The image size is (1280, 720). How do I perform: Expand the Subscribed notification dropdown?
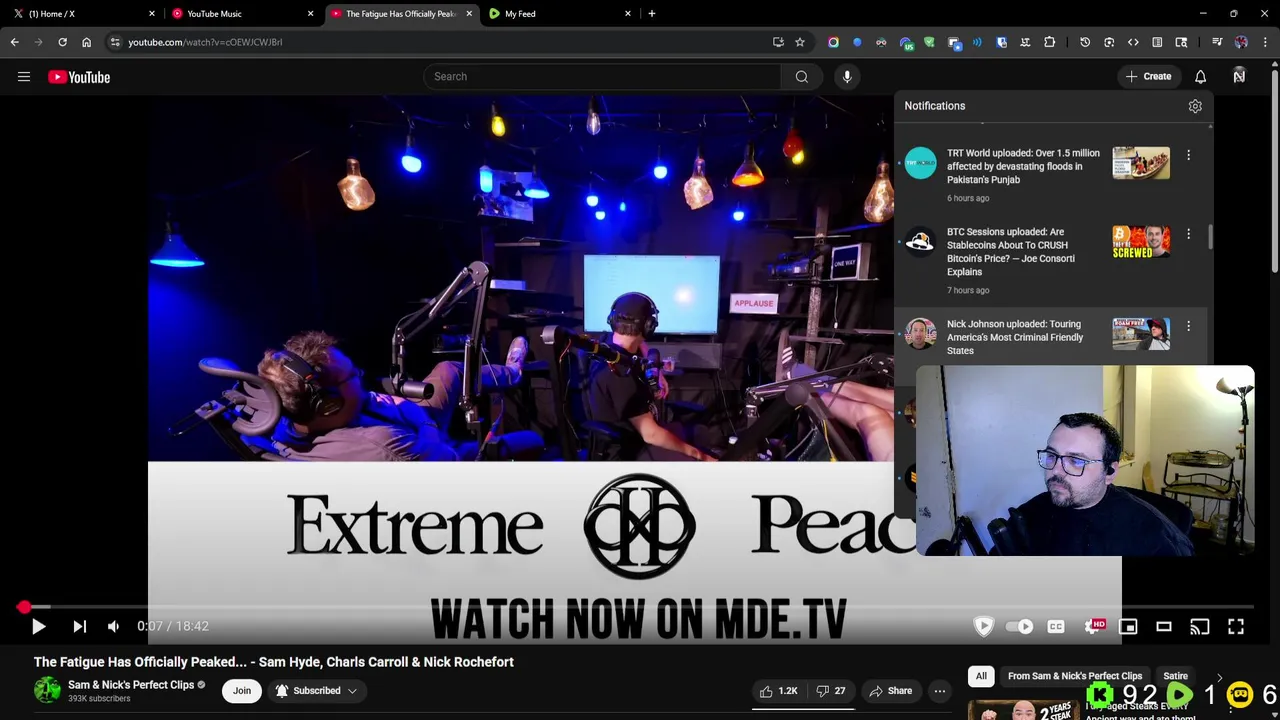(x=316, y=691)
